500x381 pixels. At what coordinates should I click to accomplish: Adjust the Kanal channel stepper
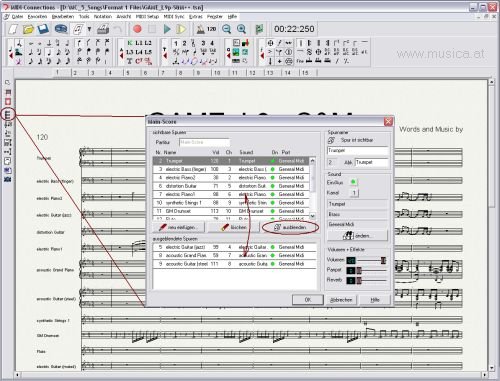click(354, 193)
